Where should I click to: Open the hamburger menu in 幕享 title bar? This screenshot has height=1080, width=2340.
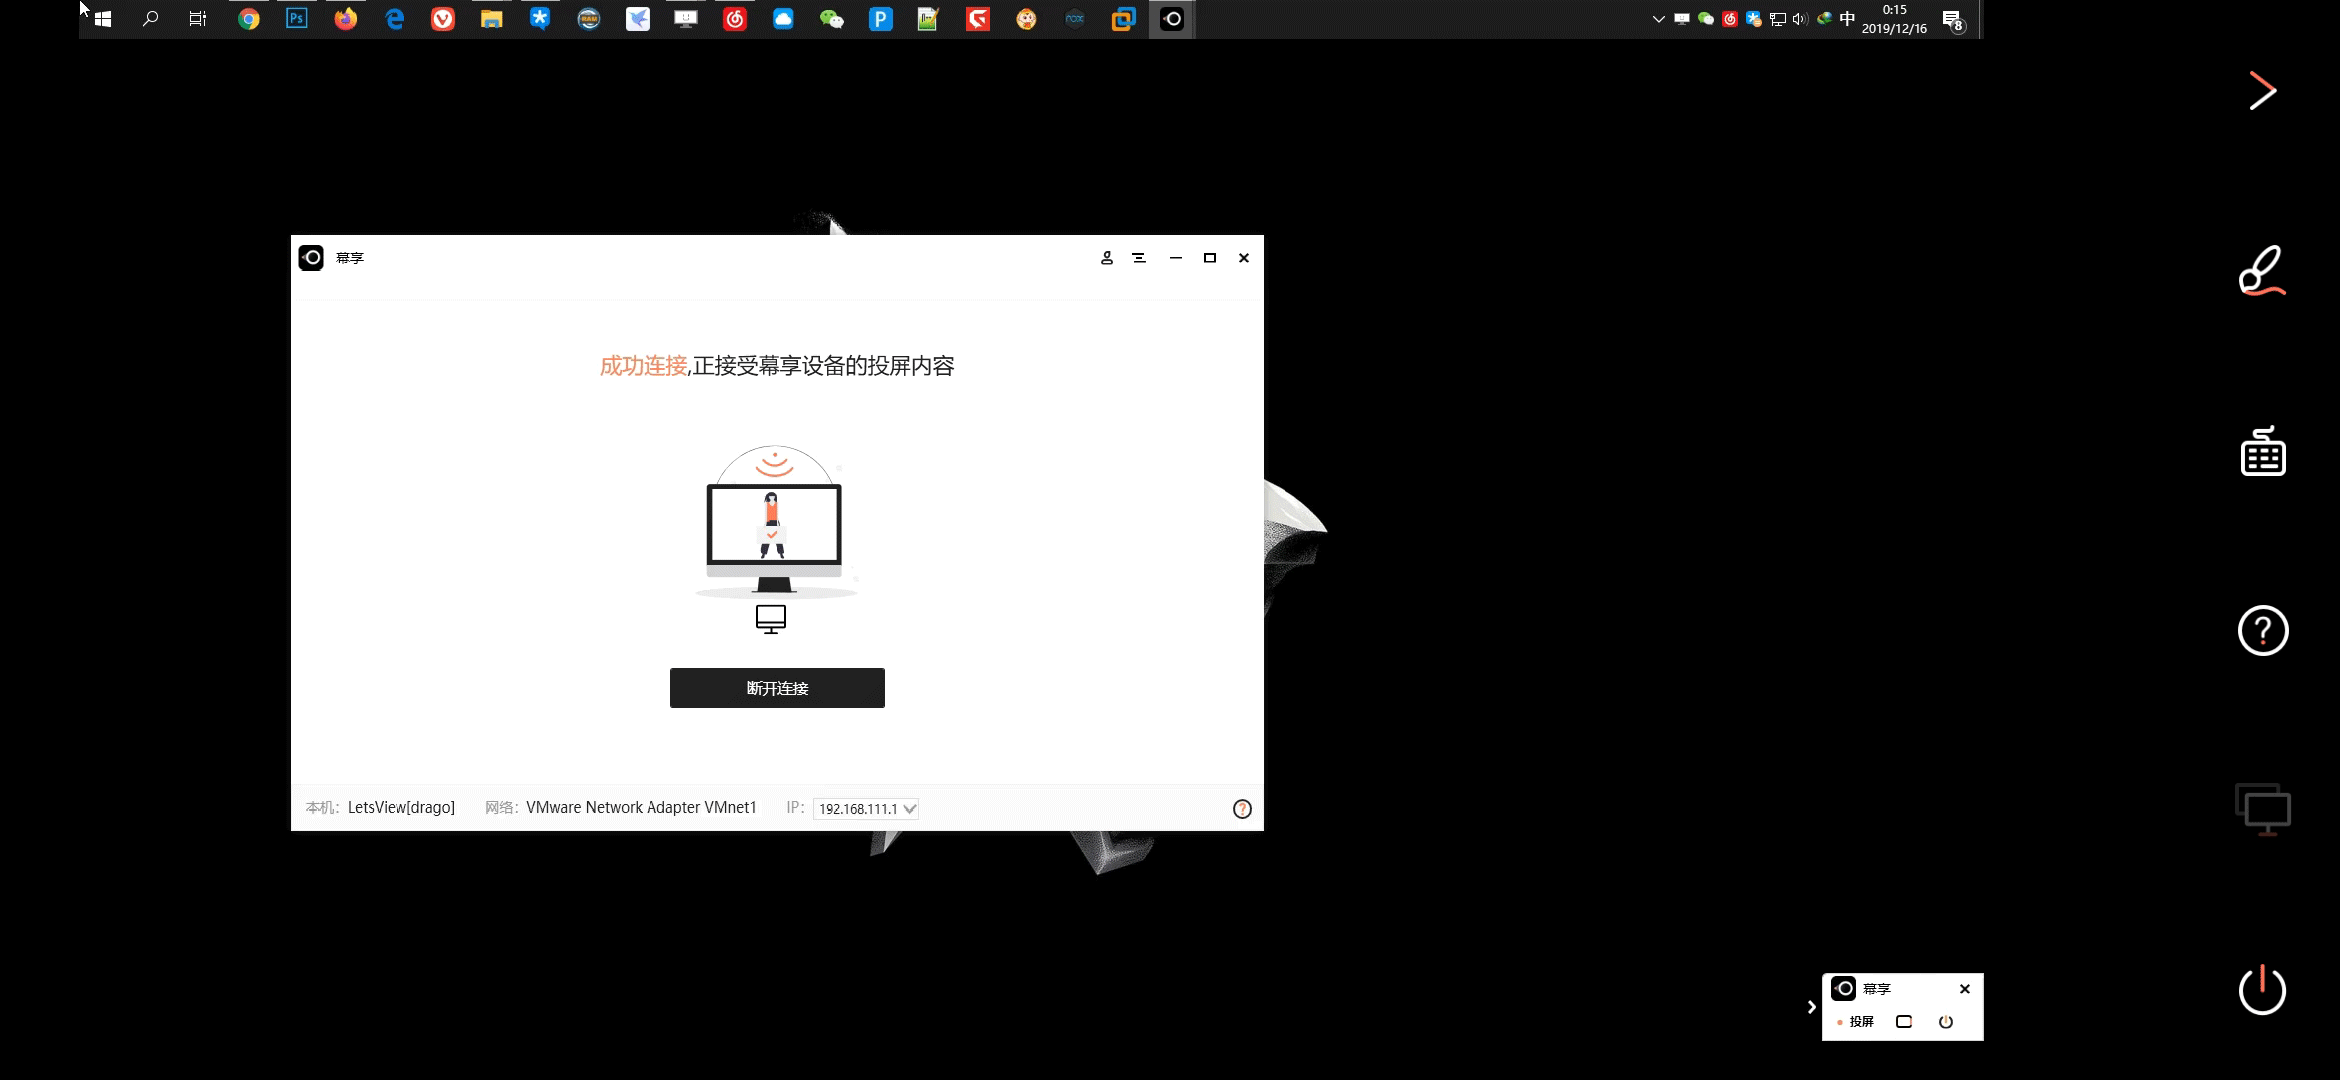click(1139, 258)
